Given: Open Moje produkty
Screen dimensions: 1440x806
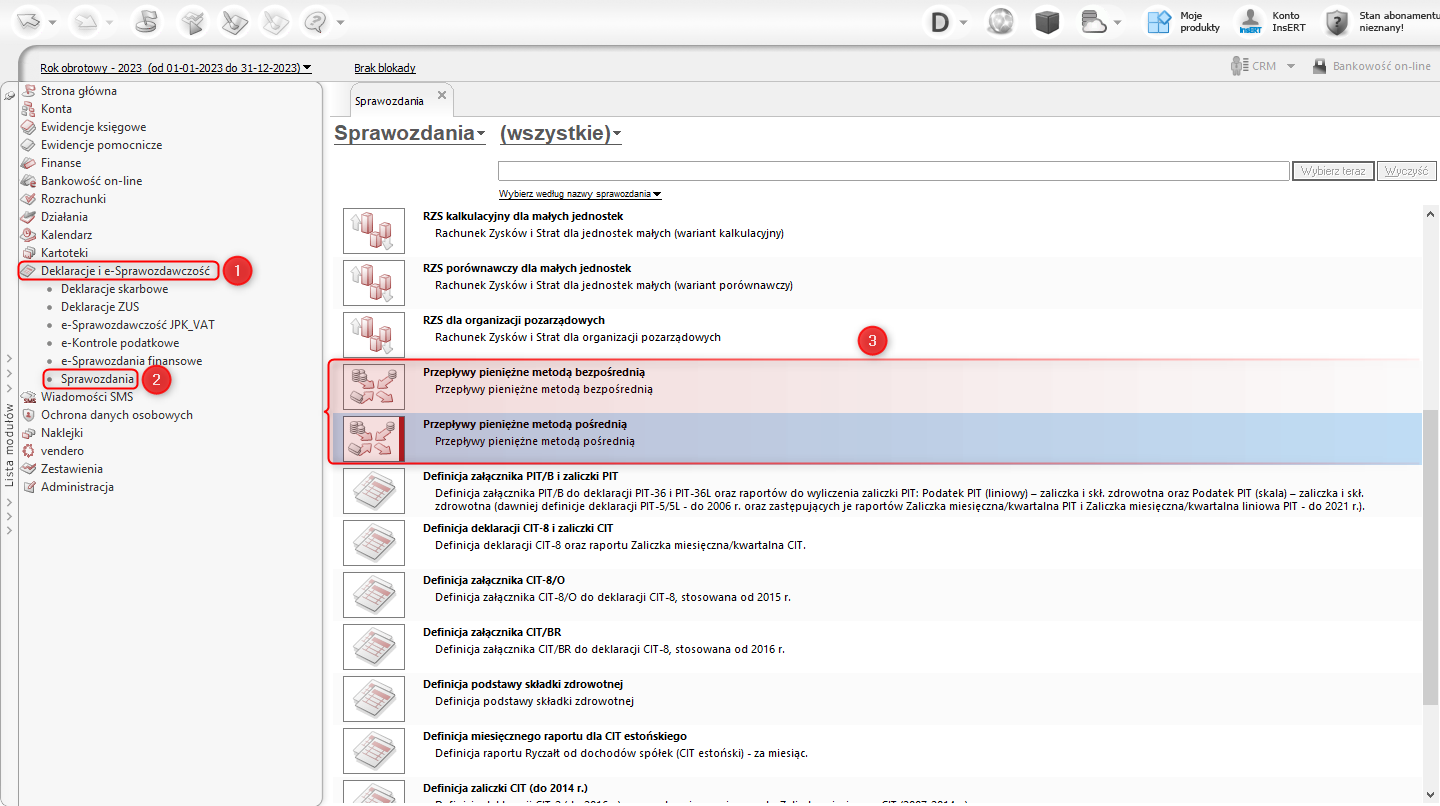Looking at the screenshot, I should click(x=1184, y=22).
